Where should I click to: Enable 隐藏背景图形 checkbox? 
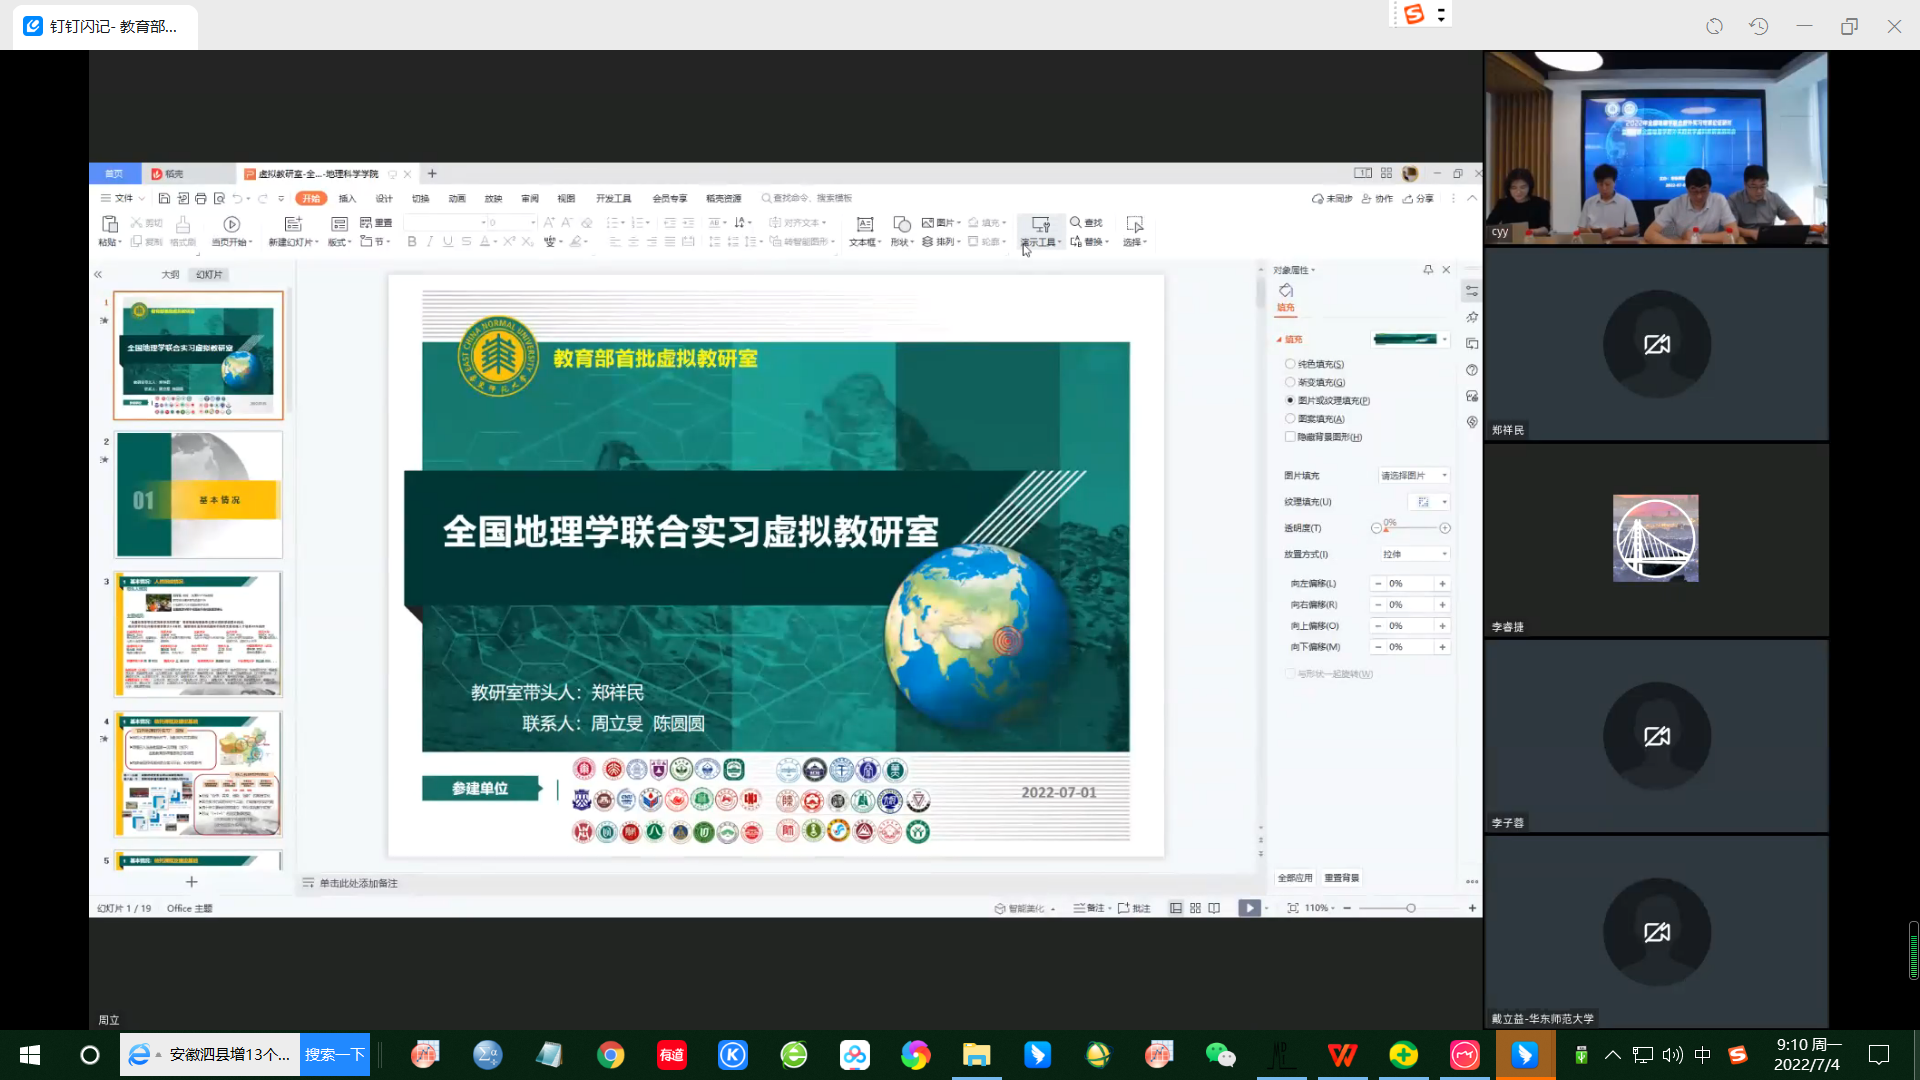point(1290,437)
